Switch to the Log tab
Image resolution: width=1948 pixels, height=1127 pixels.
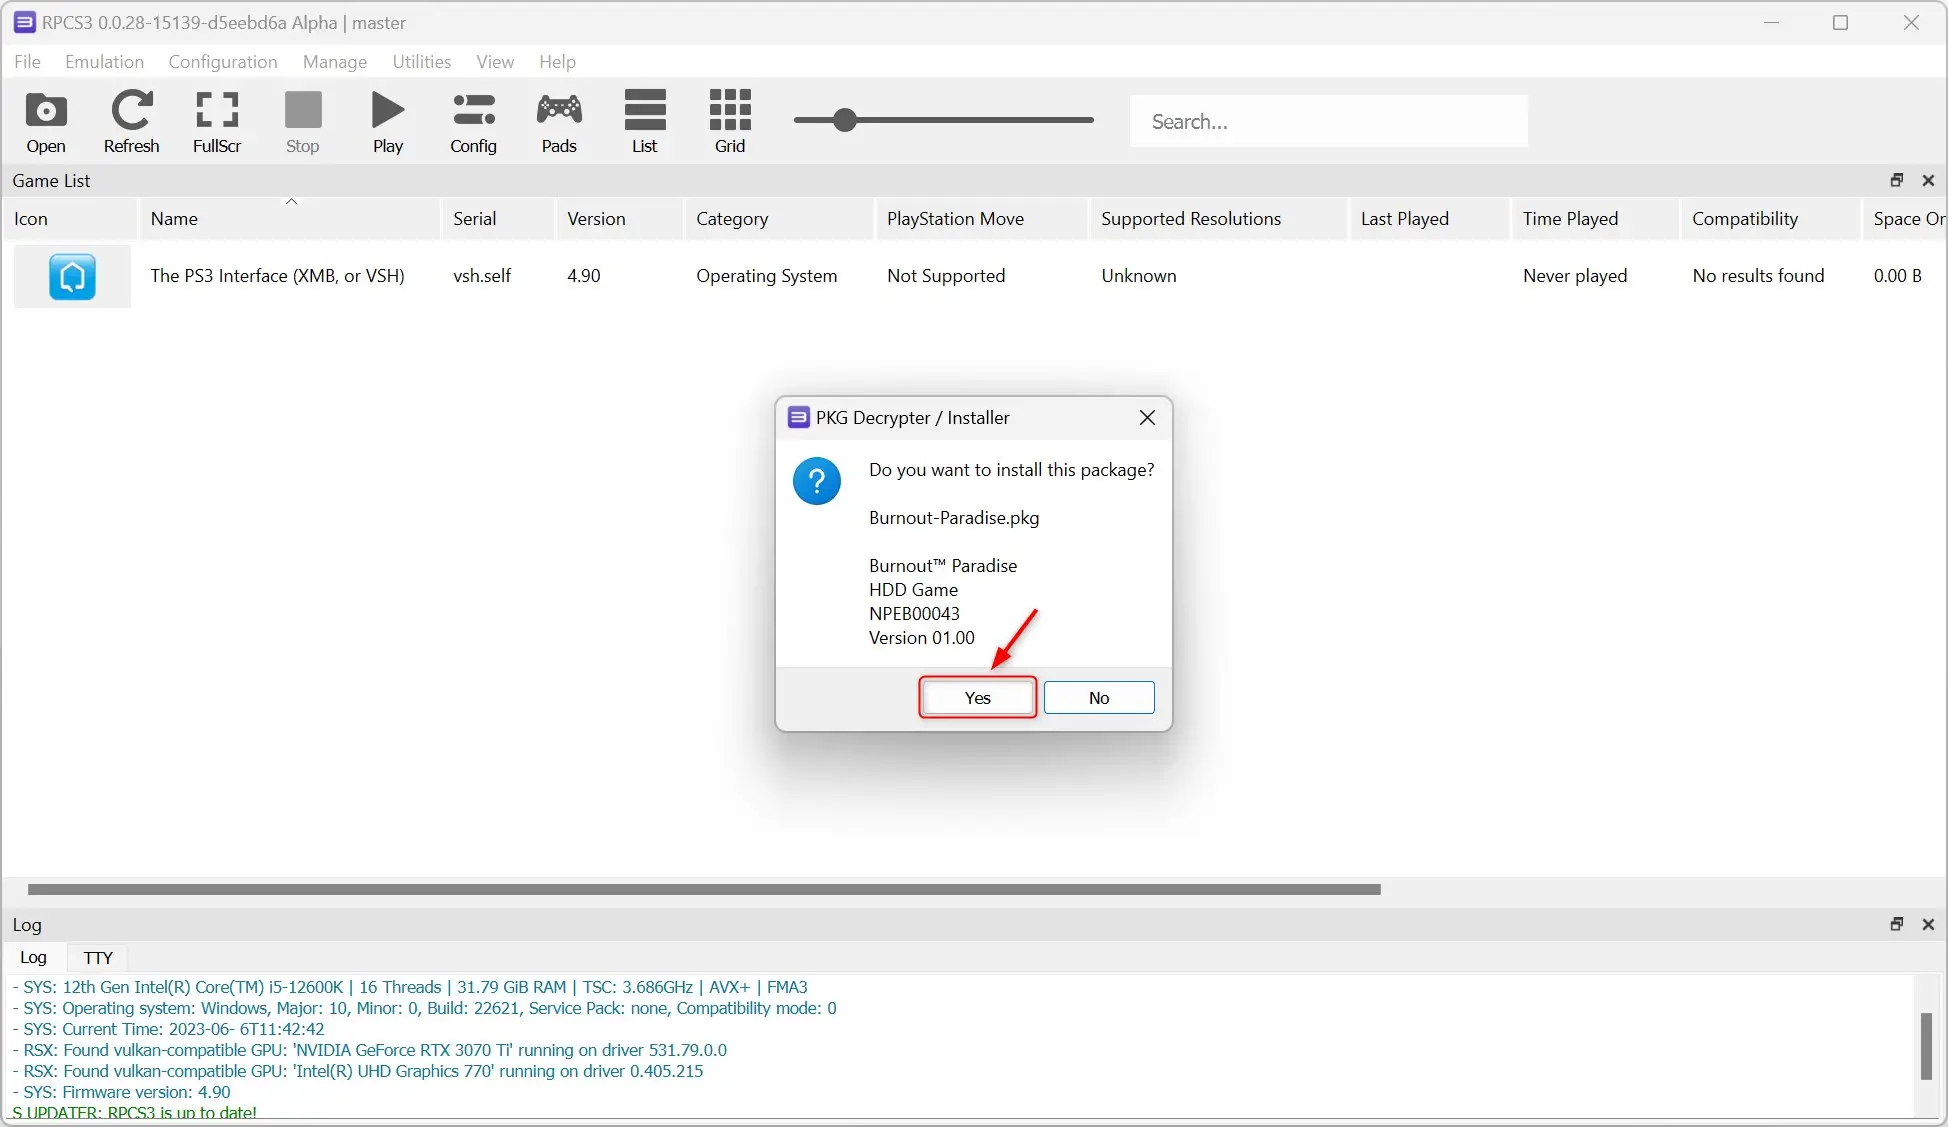[33, 957]
